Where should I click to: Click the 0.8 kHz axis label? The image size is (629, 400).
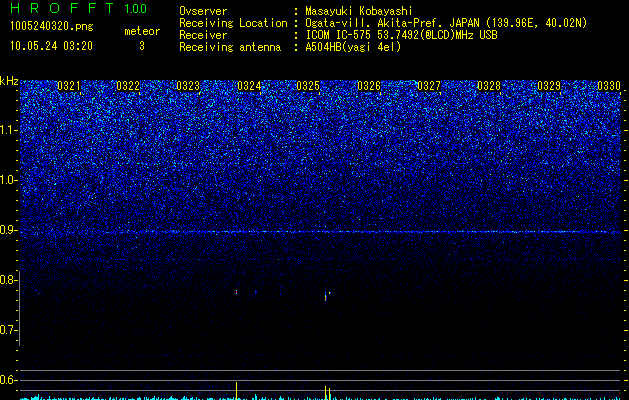(8, 280)
